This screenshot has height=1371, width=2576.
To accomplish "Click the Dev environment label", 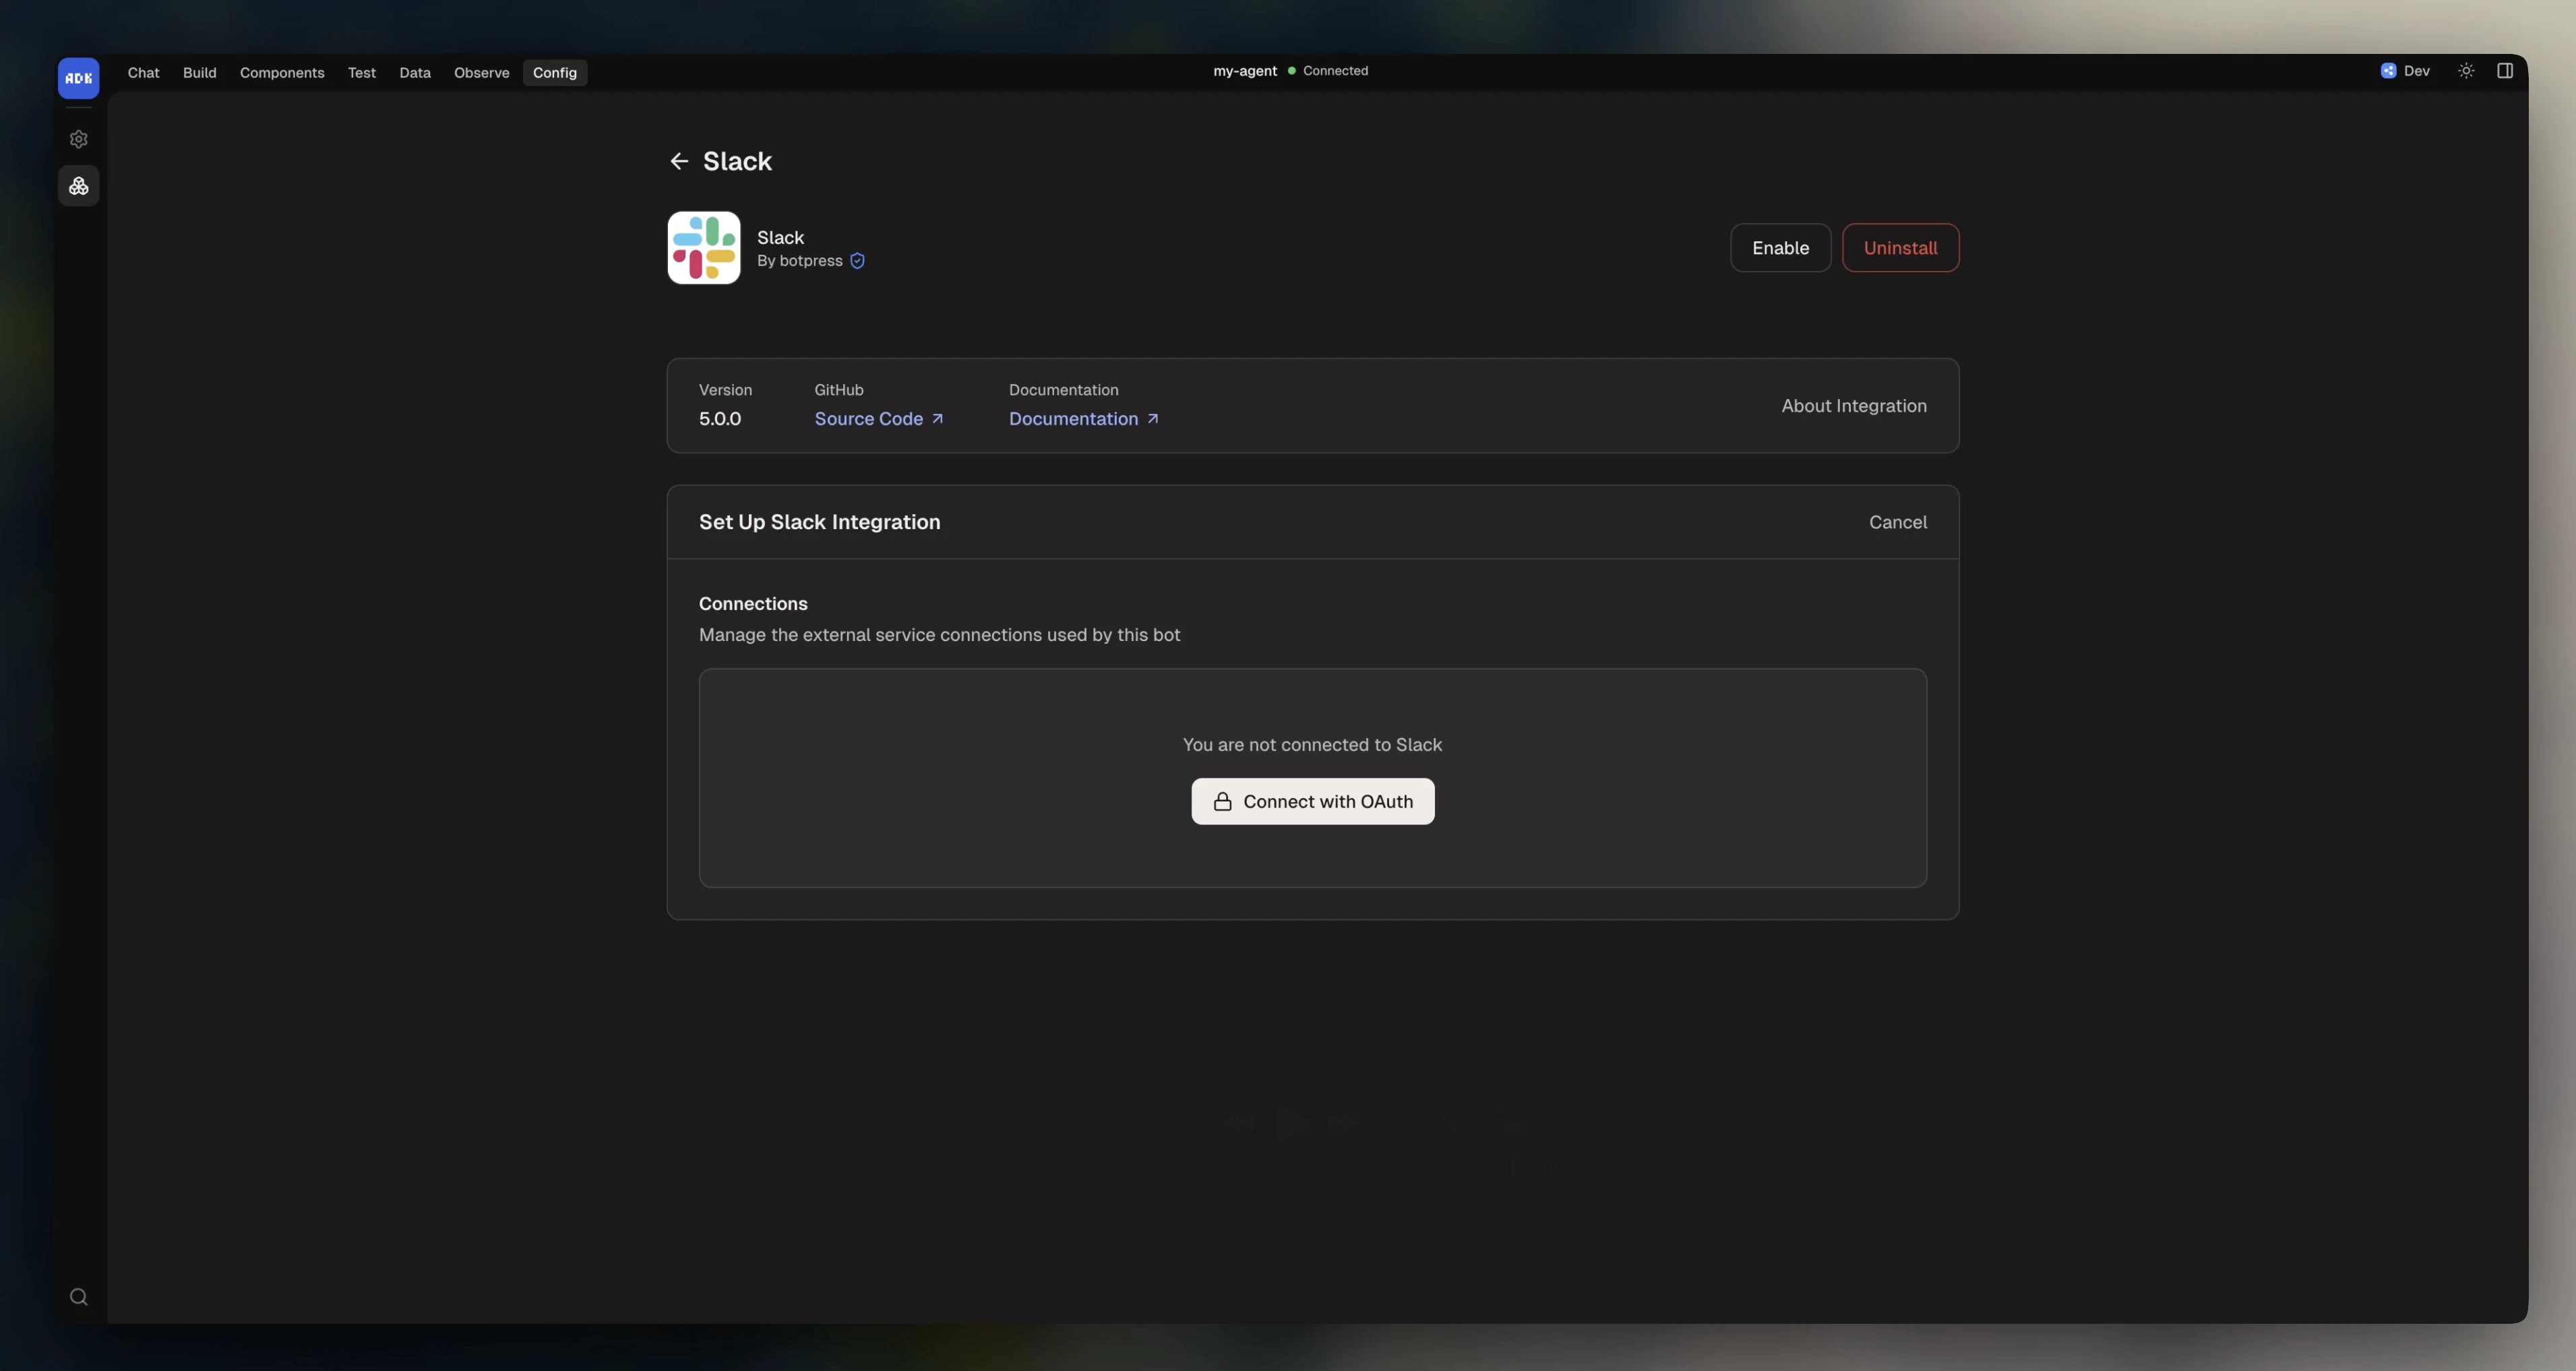I will (2416, 71).
